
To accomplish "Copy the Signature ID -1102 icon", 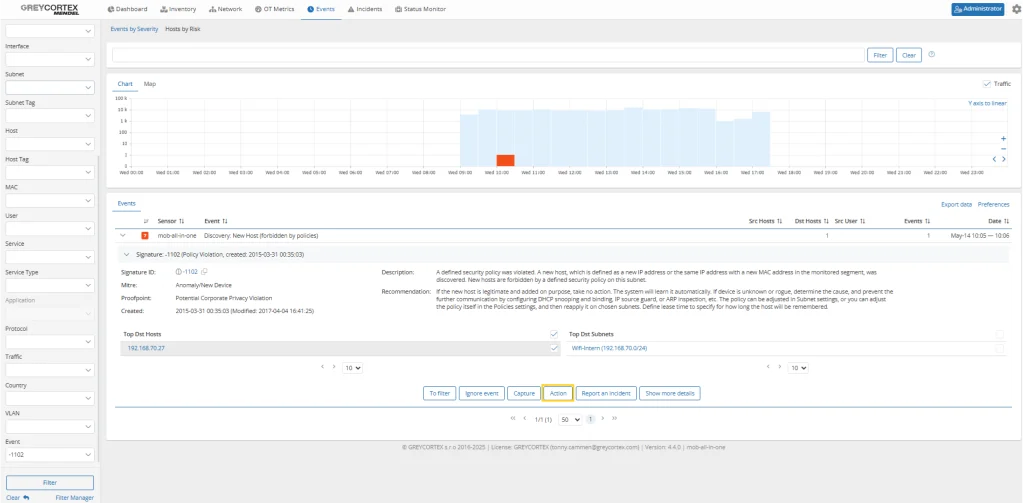I will click(203, 271).
